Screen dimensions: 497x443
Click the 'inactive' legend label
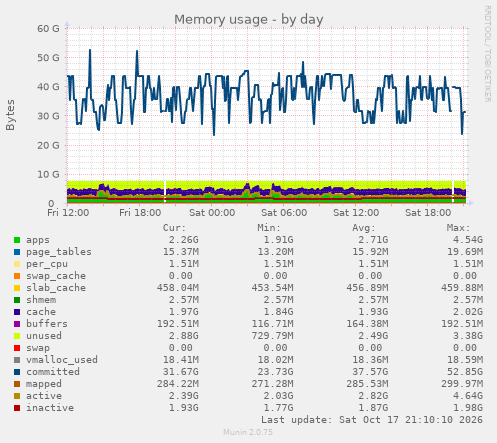click(x=50, y=408)
